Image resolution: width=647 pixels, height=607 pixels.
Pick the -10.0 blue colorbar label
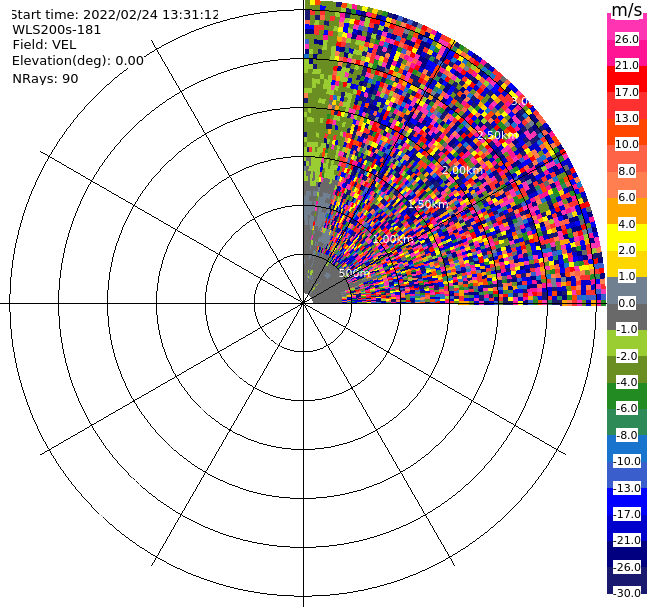tap(627, 461)
